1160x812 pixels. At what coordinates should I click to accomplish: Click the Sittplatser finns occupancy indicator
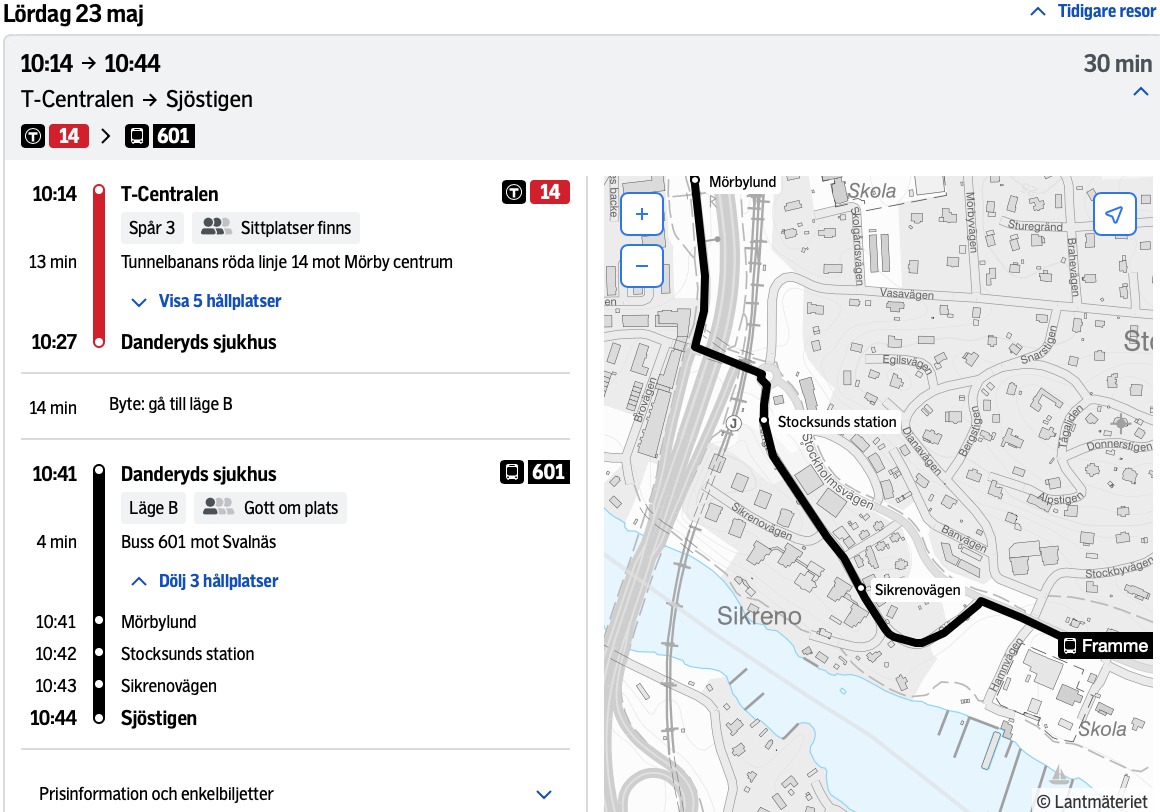coord(276,228)
